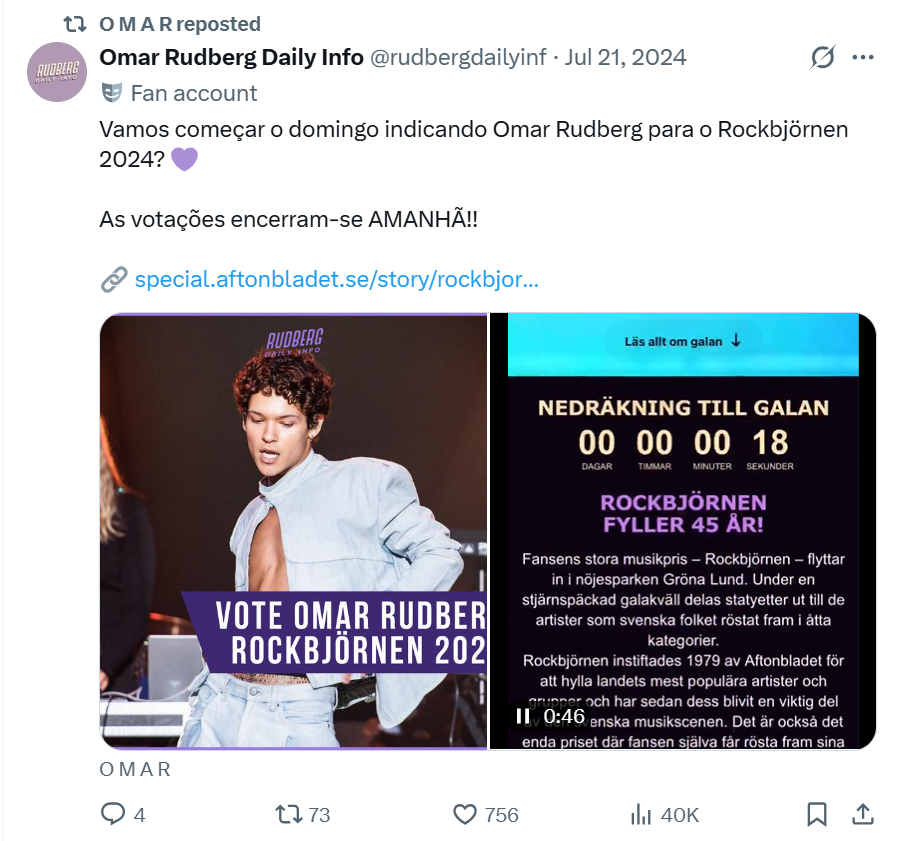Open the special.aftonbladet.se story link
Viewport: 901px width, 841px height.
pos(336,279)
